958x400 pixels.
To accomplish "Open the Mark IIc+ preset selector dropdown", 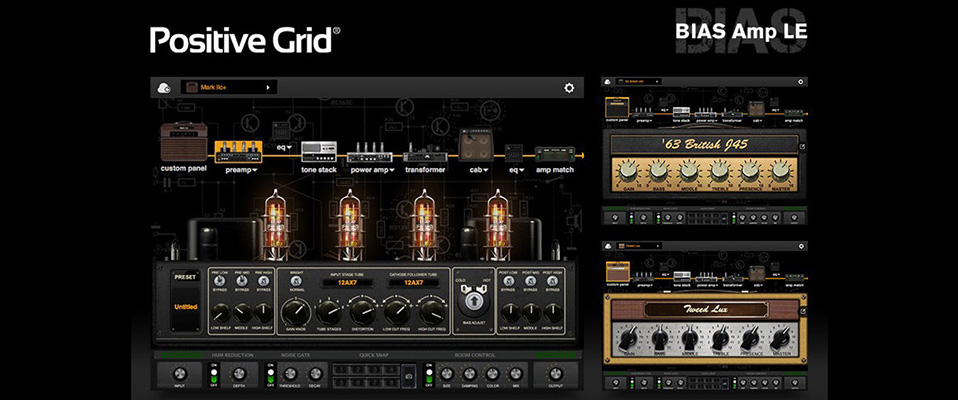I will pos(229,87).
